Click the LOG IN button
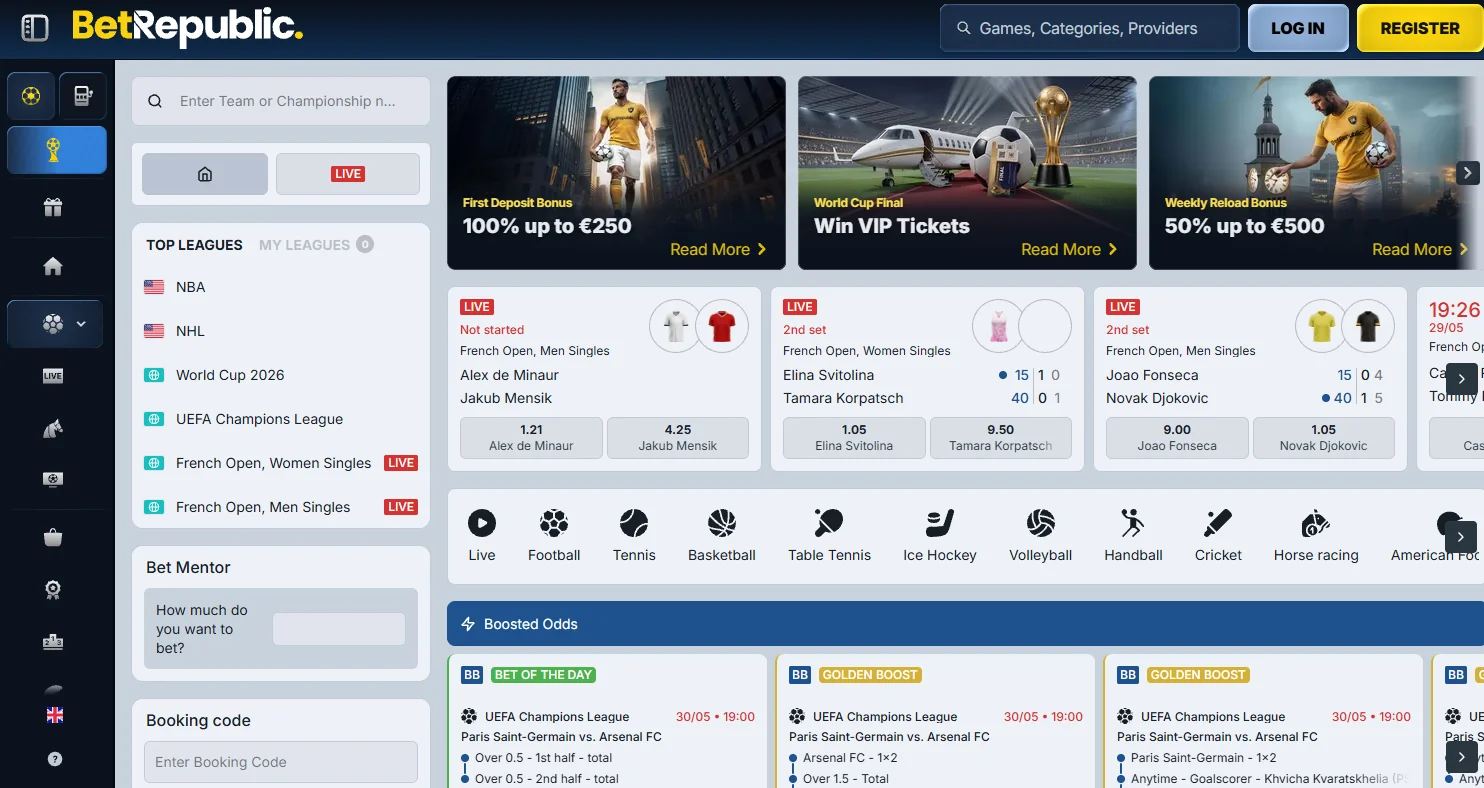This screenshot has width=1484, height=788. tap(1298, 28)
